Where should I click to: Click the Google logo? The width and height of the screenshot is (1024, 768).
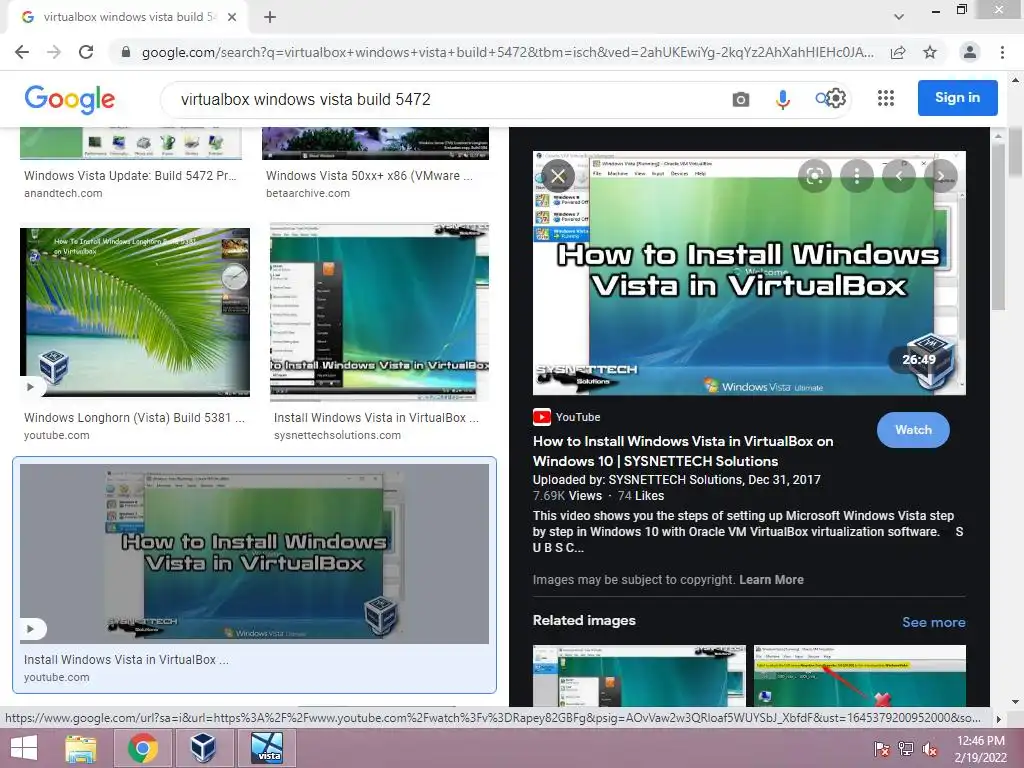coord(70,99)
